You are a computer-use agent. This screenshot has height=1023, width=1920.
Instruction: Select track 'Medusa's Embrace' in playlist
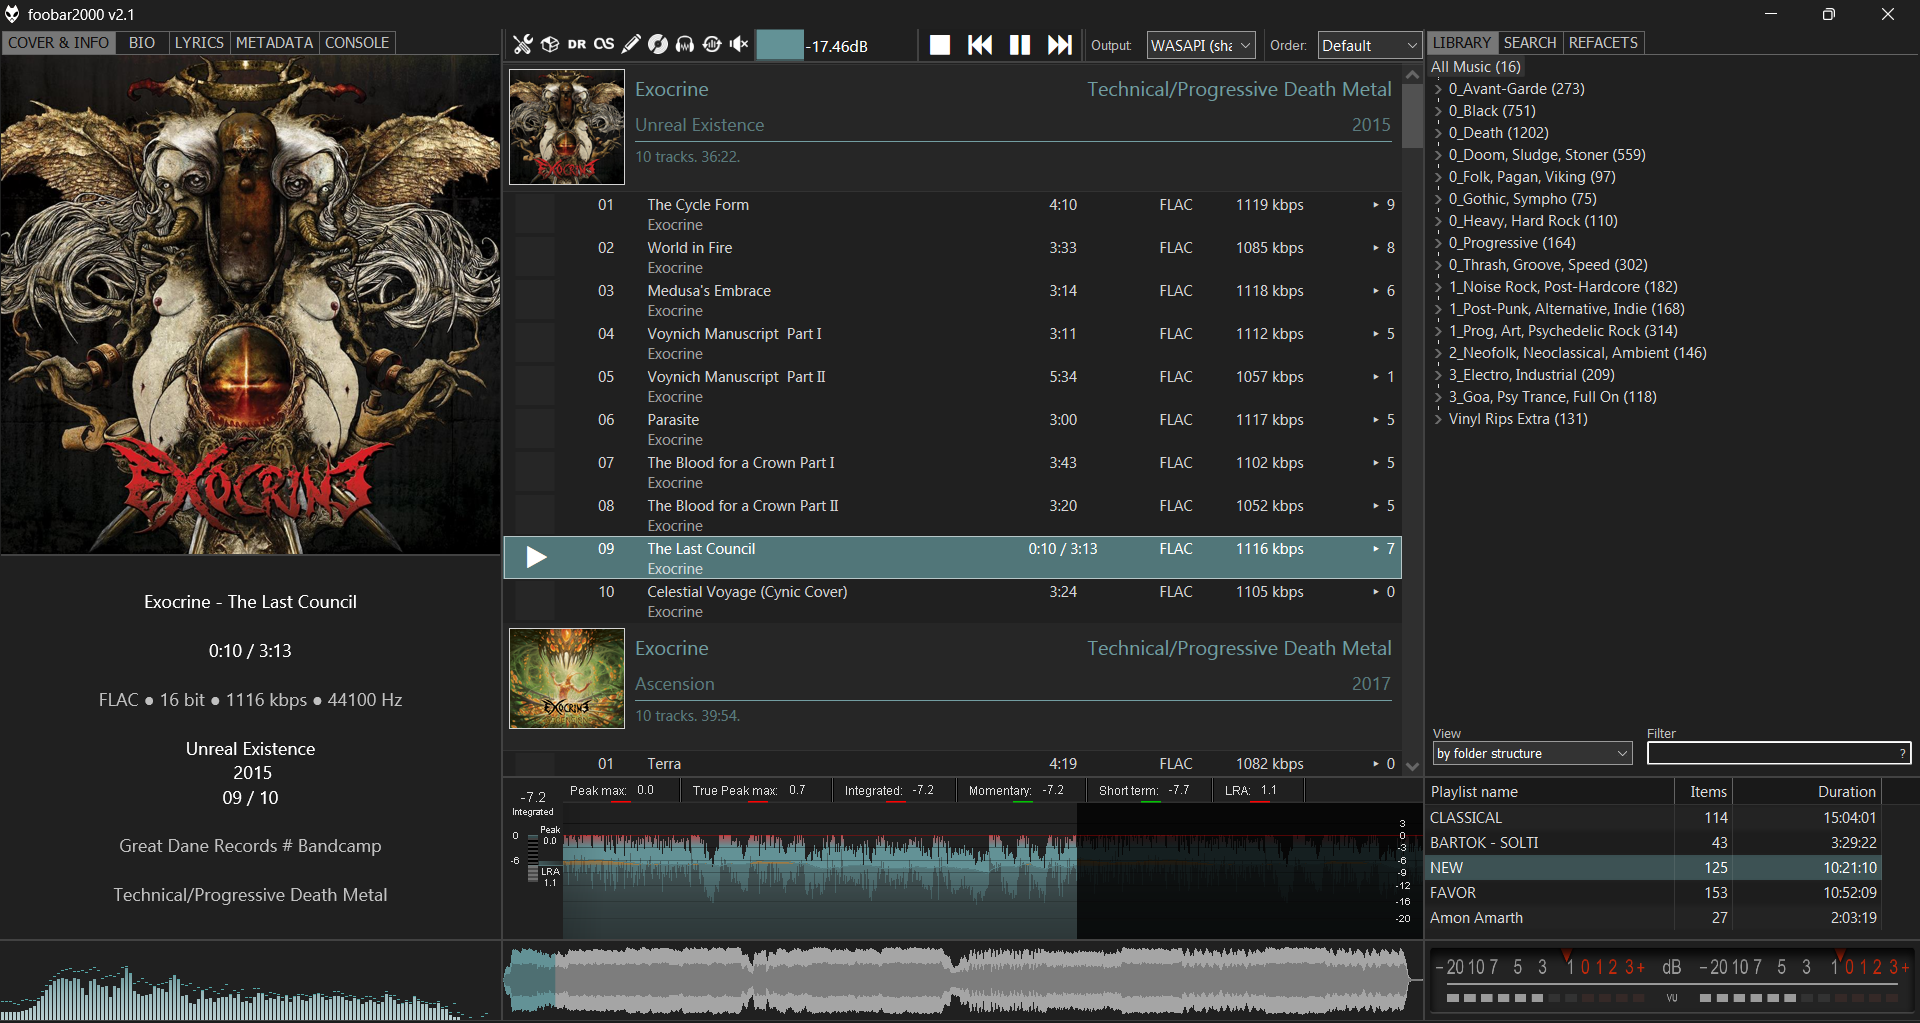tap(709, 291)
